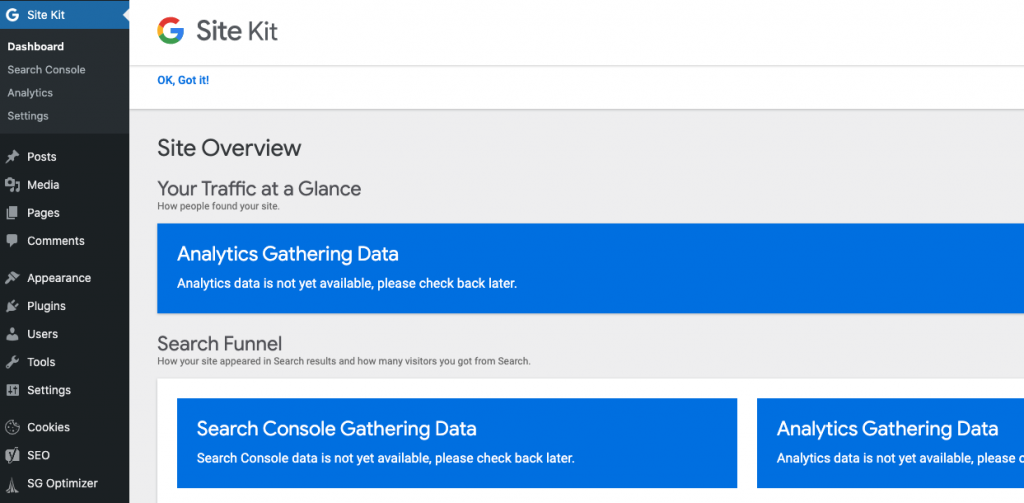Open Analytics submenu item
This screenshot has width=1024, height=503.
30,93
